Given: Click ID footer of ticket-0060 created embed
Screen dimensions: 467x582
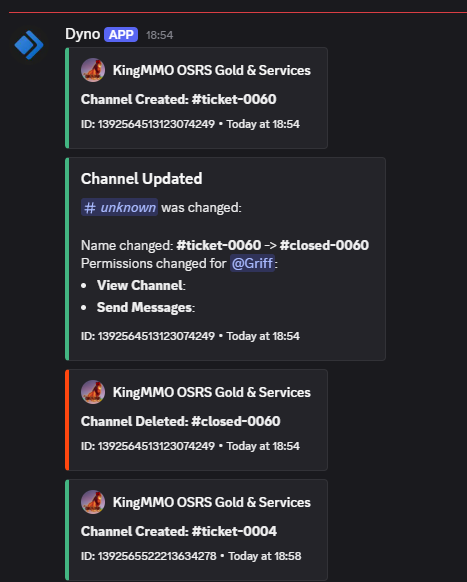Looking at the screenshot, I should (148, 124).
